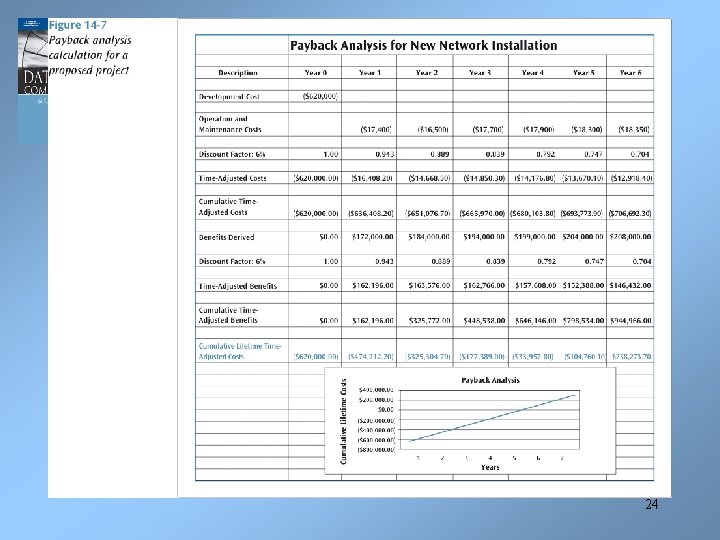The height and width of the screenshot is (540, 720).
Task: Select the $199,000.00 benefits cell
Action: 535,237
